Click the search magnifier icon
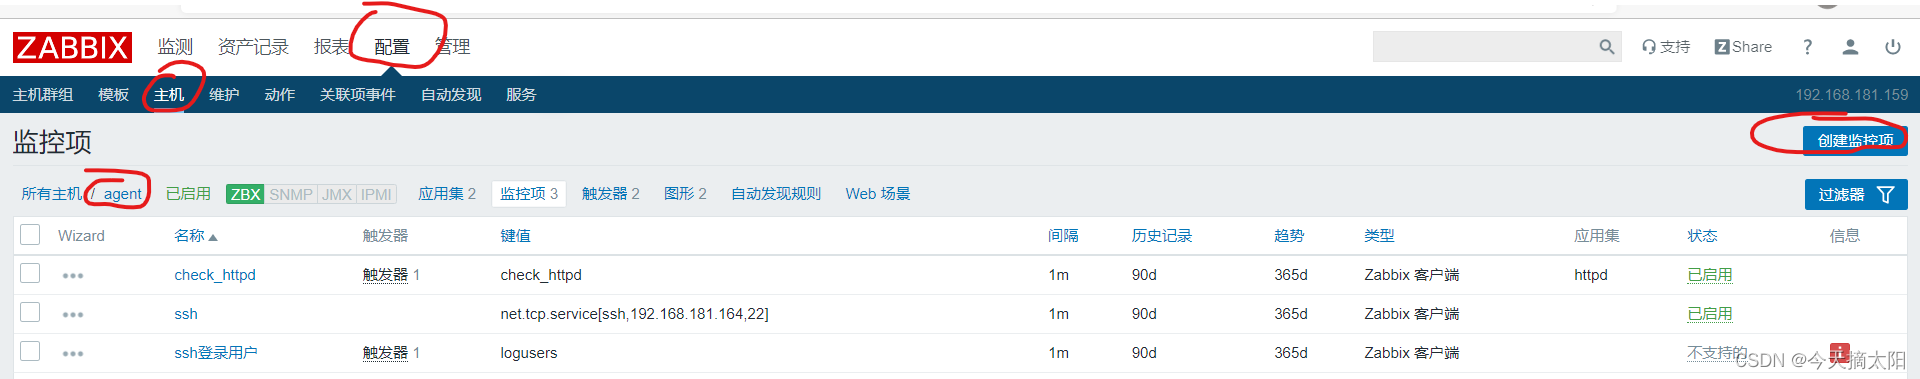The image size is (1920, 379). tap(1607, 47)
